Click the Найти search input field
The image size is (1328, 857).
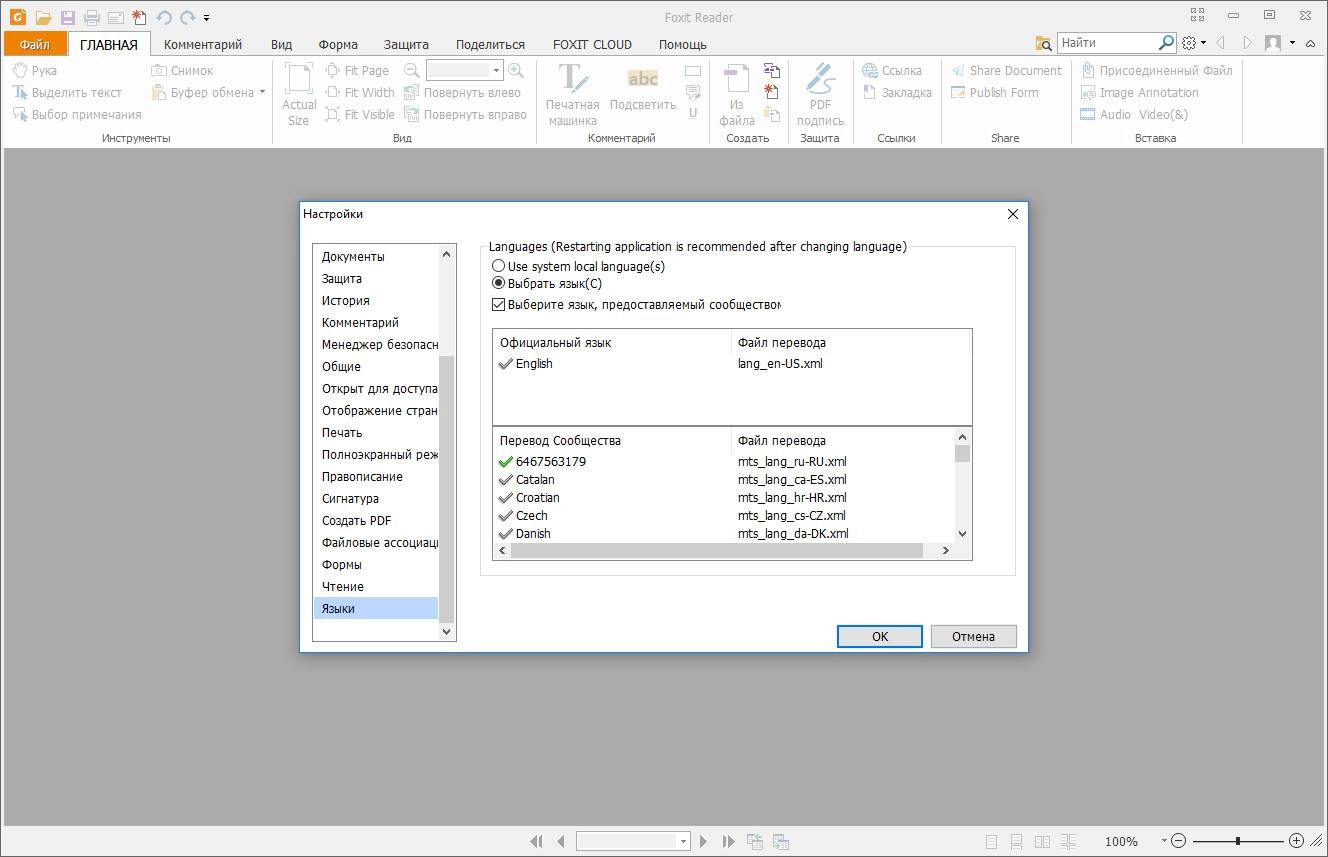click(1107, 43)
